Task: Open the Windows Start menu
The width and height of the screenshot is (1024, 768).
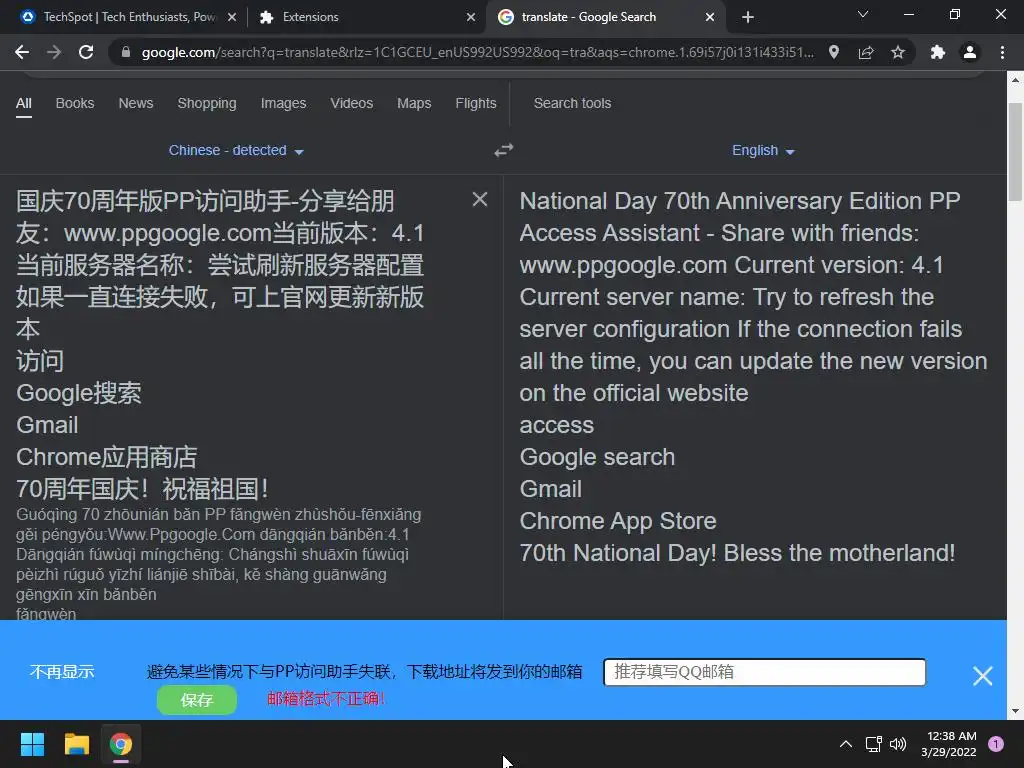Action: click(32, 744)
